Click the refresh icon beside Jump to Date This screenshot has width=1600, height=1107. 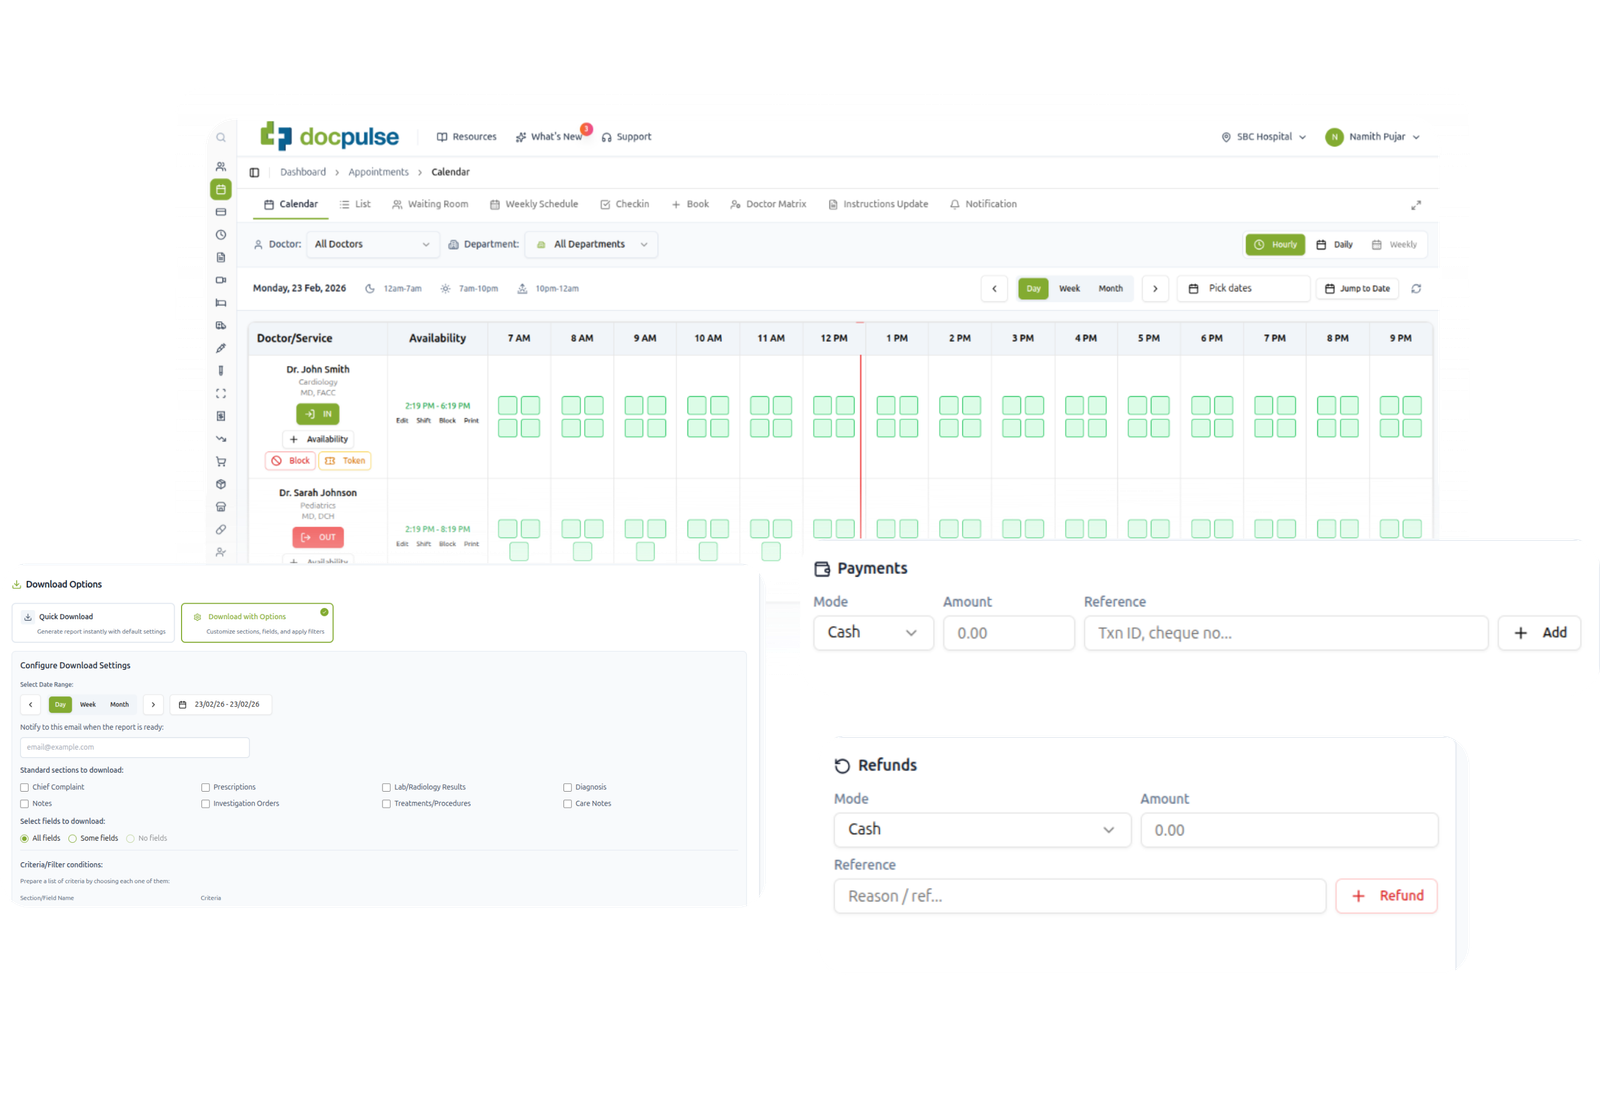[x=1416, y=289]
